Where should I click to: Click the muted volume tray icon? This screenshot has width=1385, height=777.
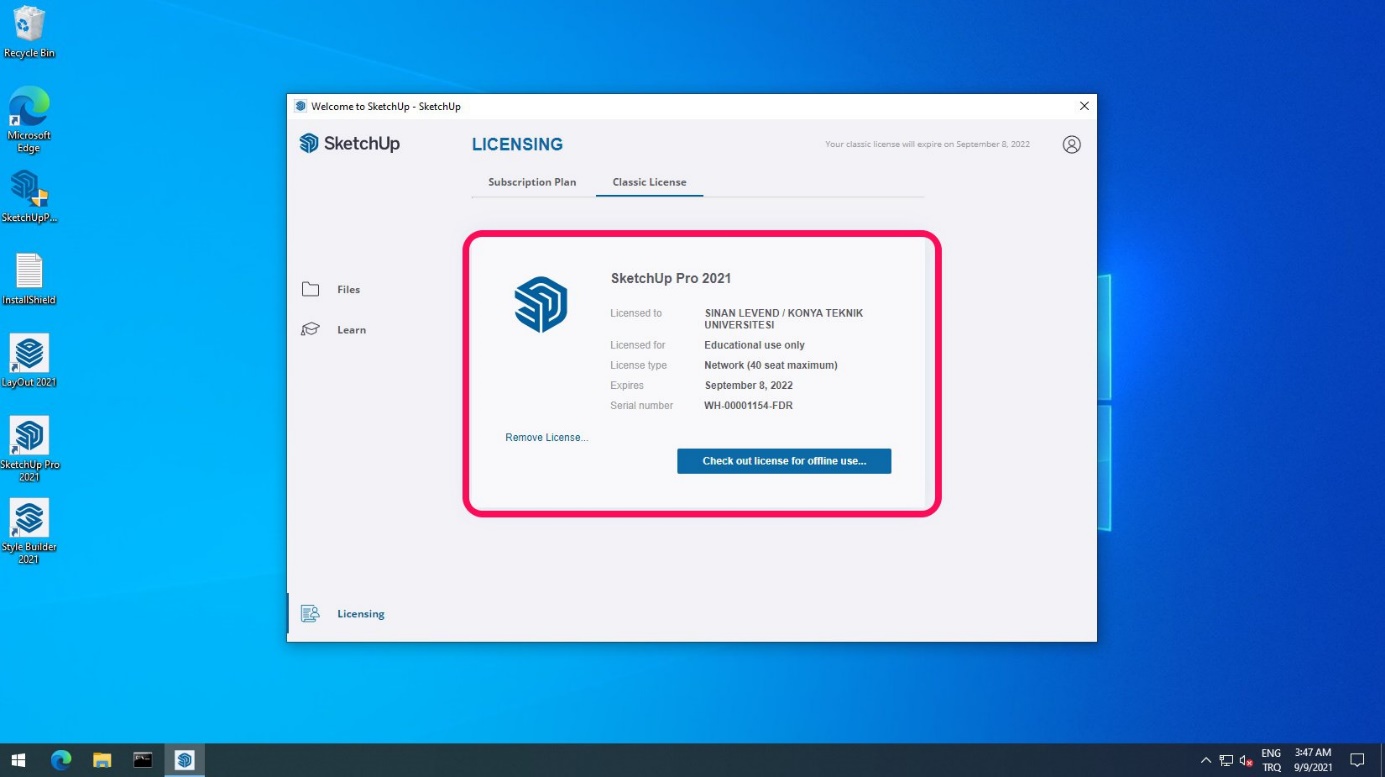[x=1246, y=760]
